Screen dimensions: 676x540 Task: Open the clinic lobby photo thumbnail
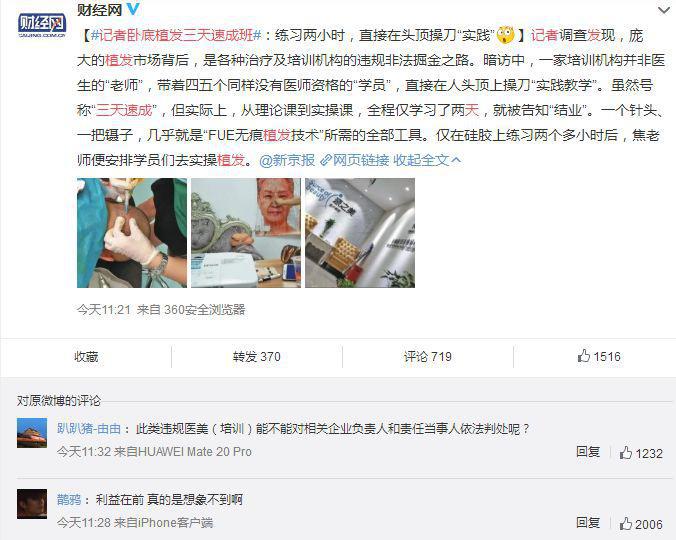(x=360, y=233)
